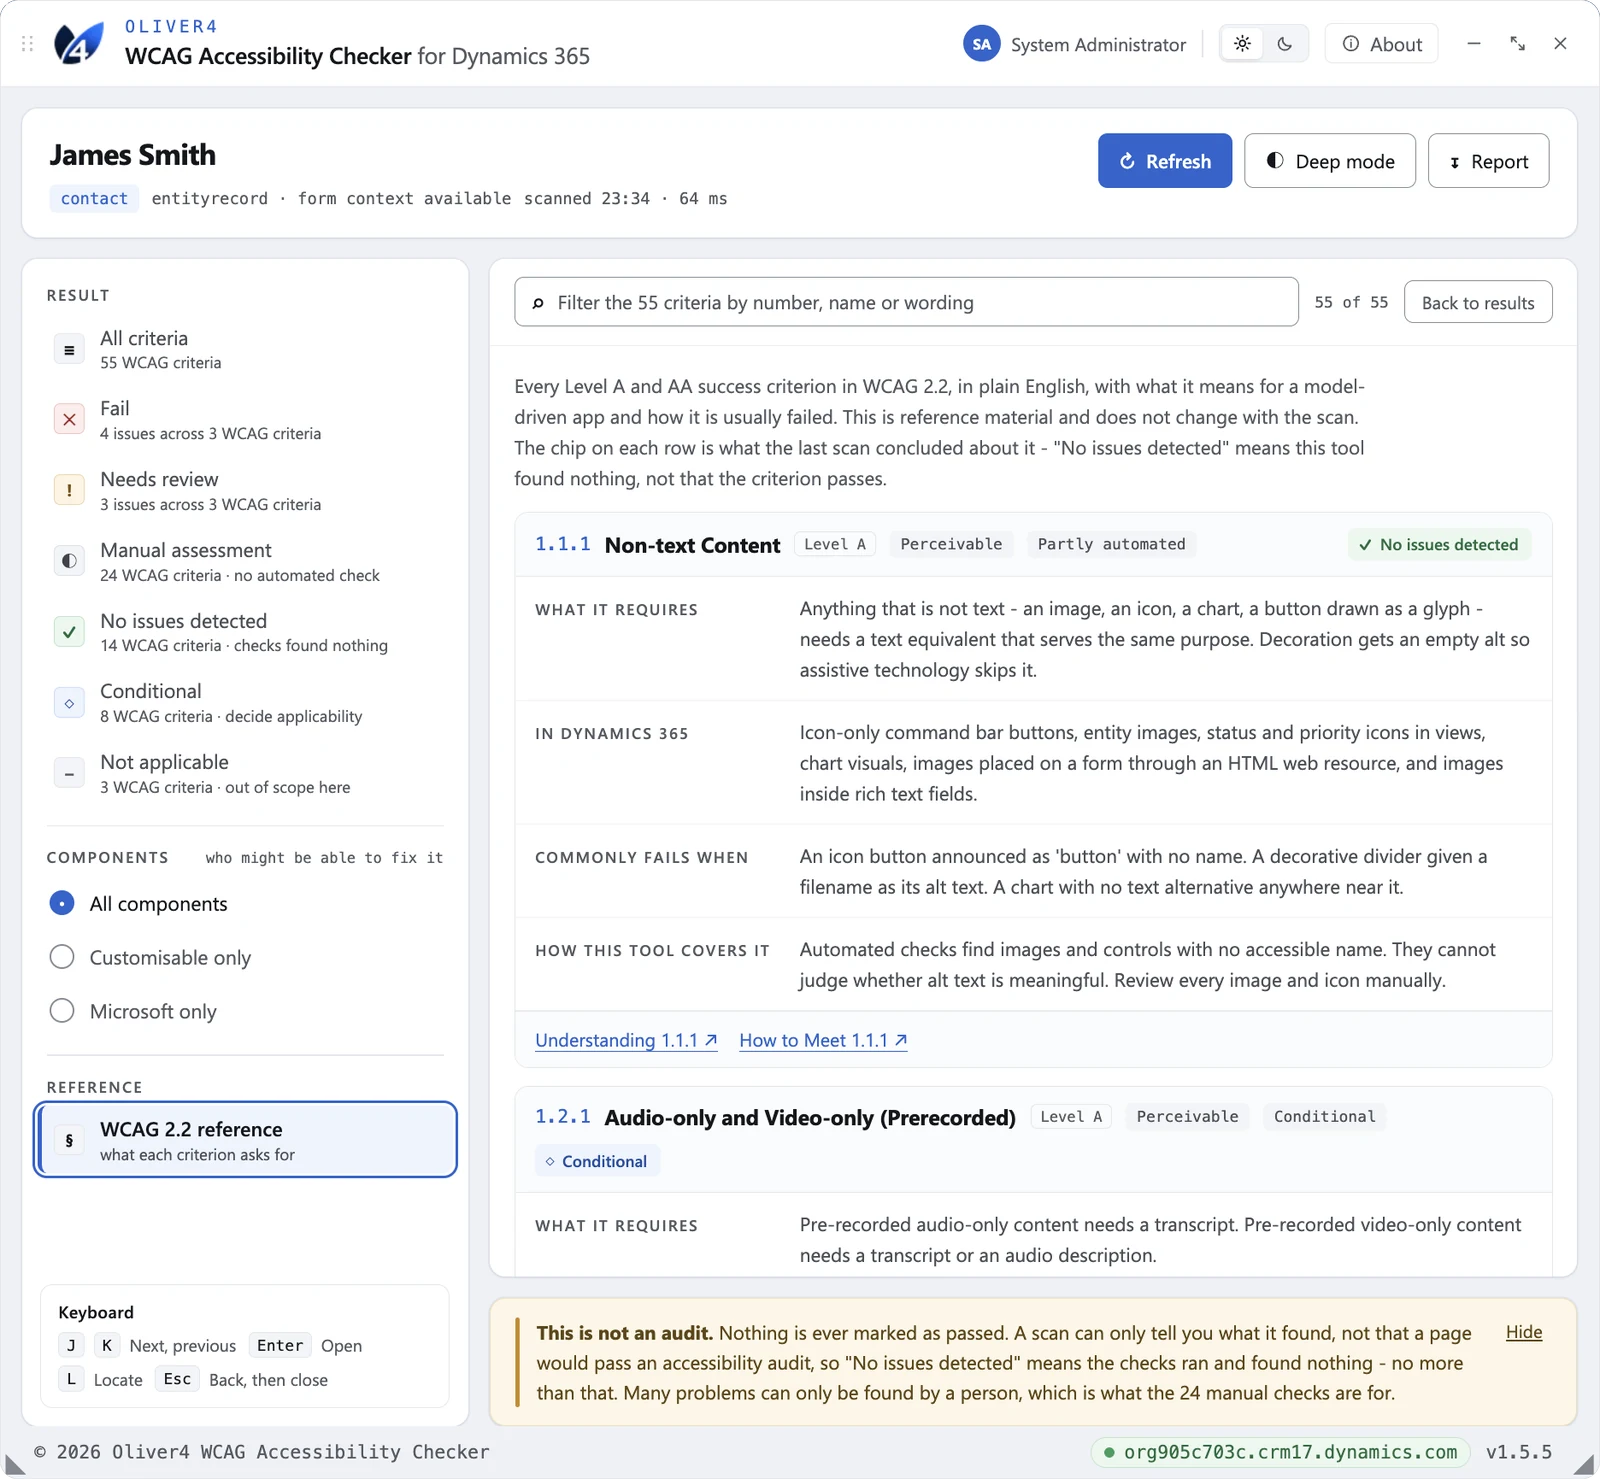Screen dimensions: 1600x1479
Task: Click the green No issues checkmark icon
Action: [69, 632]
